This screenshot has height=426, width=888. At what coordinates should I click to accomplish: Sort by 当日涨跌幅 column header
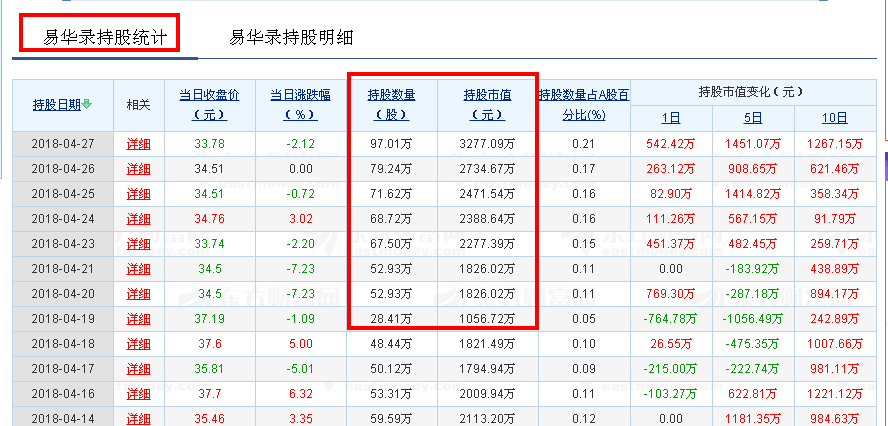pyautogui.click(x=301, y=105)
